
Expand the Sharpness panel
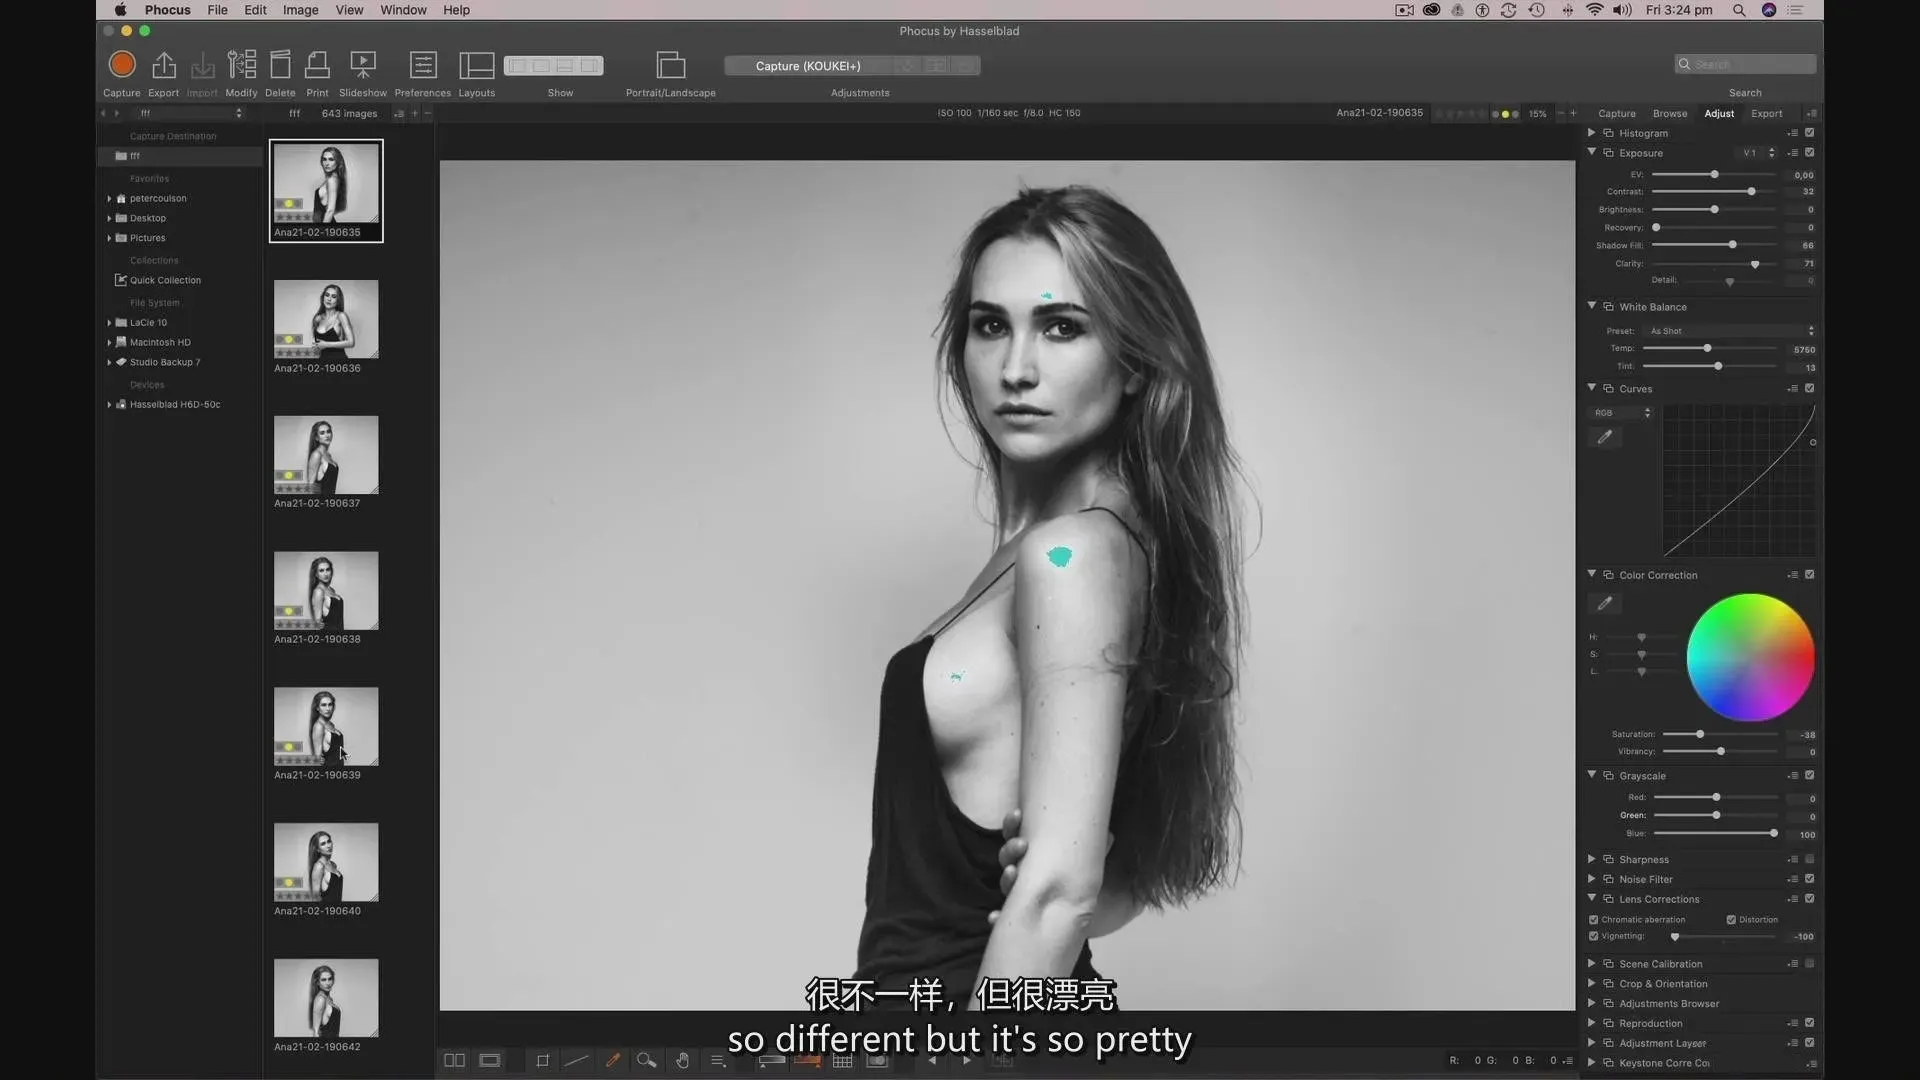(x=1591, y=859)
